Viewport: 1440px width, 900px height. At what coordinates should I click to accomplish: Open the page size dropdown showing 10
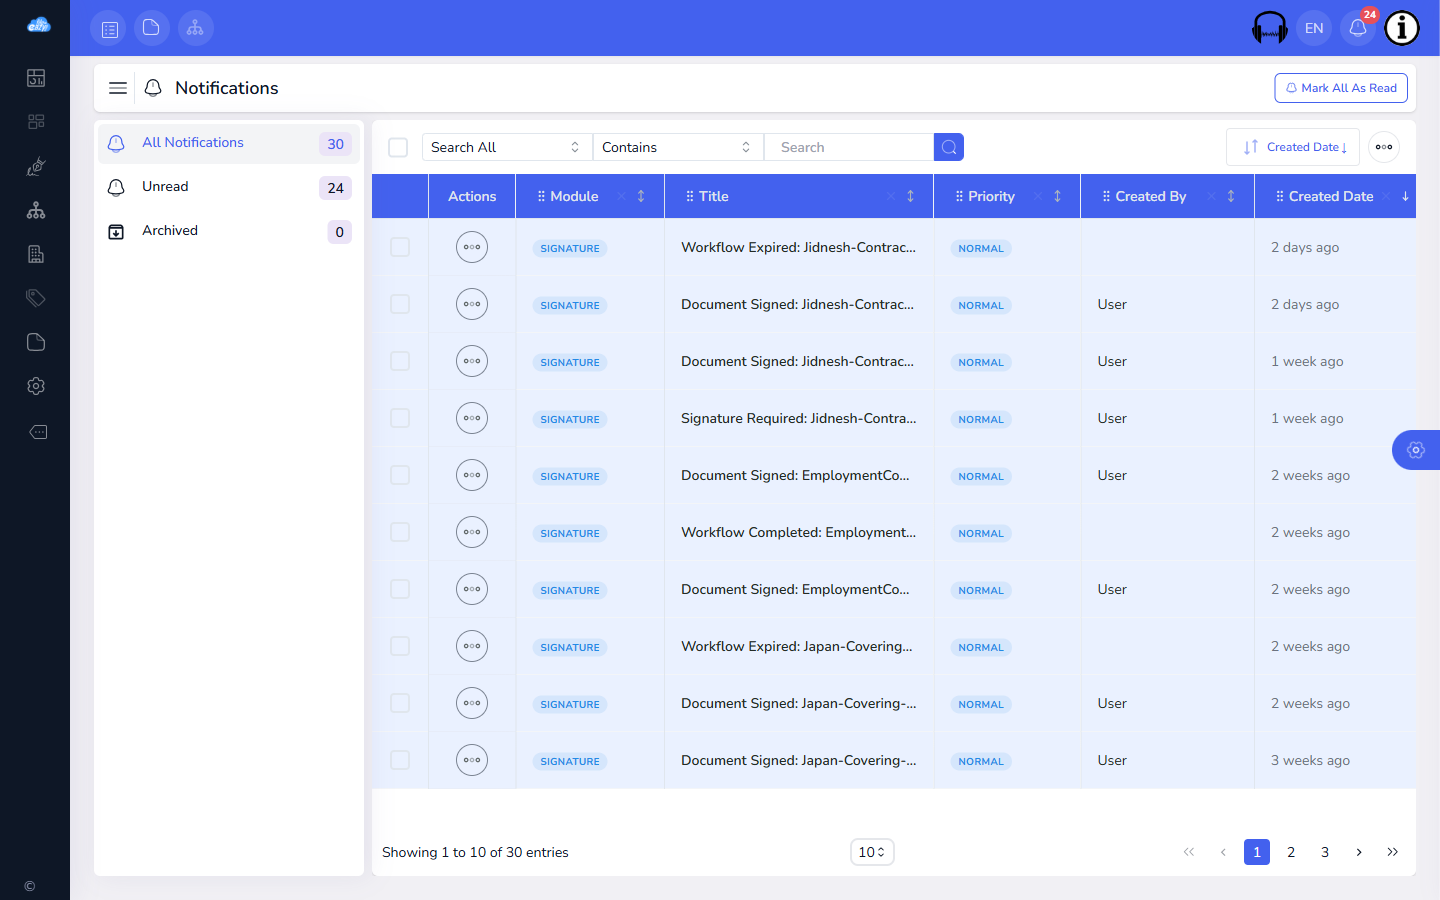tap(872, 852)
